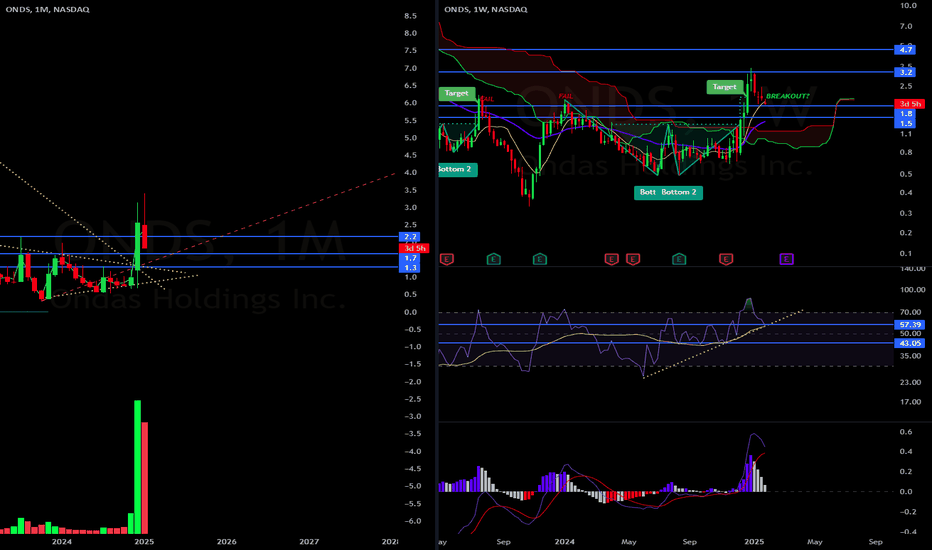This screenshot has height=550, width=932.
Task: Click the green earnings marker just before 2024
Action: [539, 259]
